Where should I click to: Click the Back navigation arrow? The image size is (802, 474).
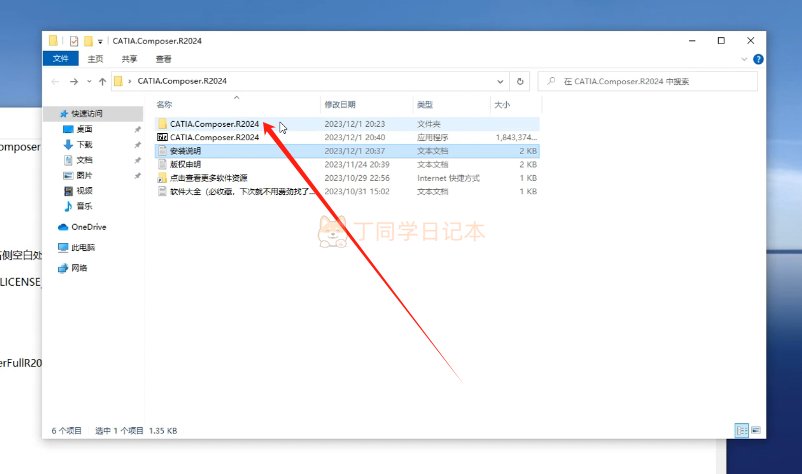point(54,81)
